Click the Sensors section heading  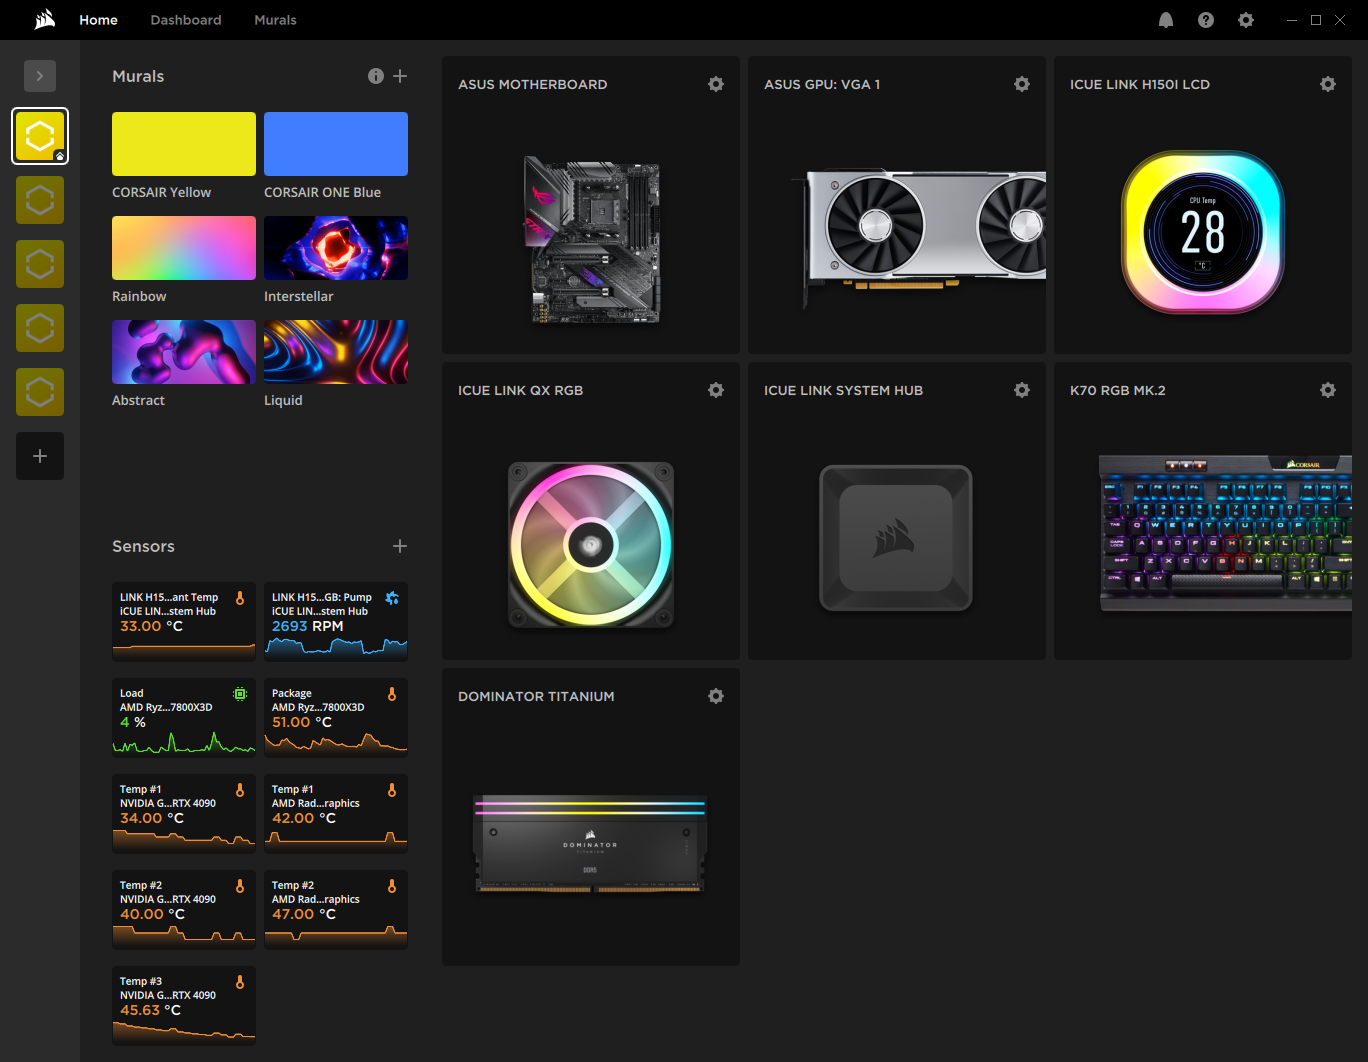143,546
